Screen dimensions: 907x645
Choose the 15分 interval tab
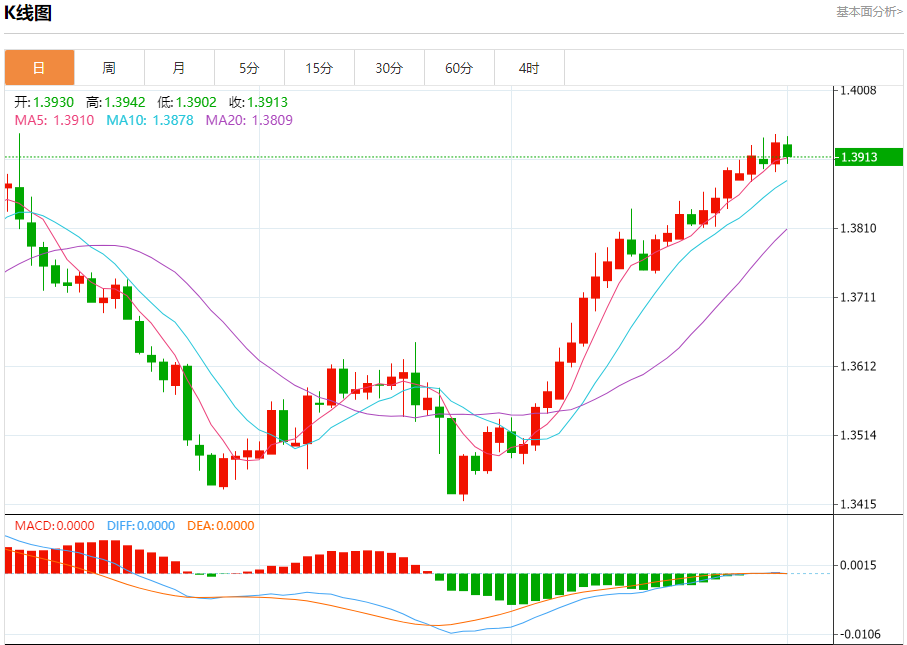pyautogui.click(x=319, y=68)
